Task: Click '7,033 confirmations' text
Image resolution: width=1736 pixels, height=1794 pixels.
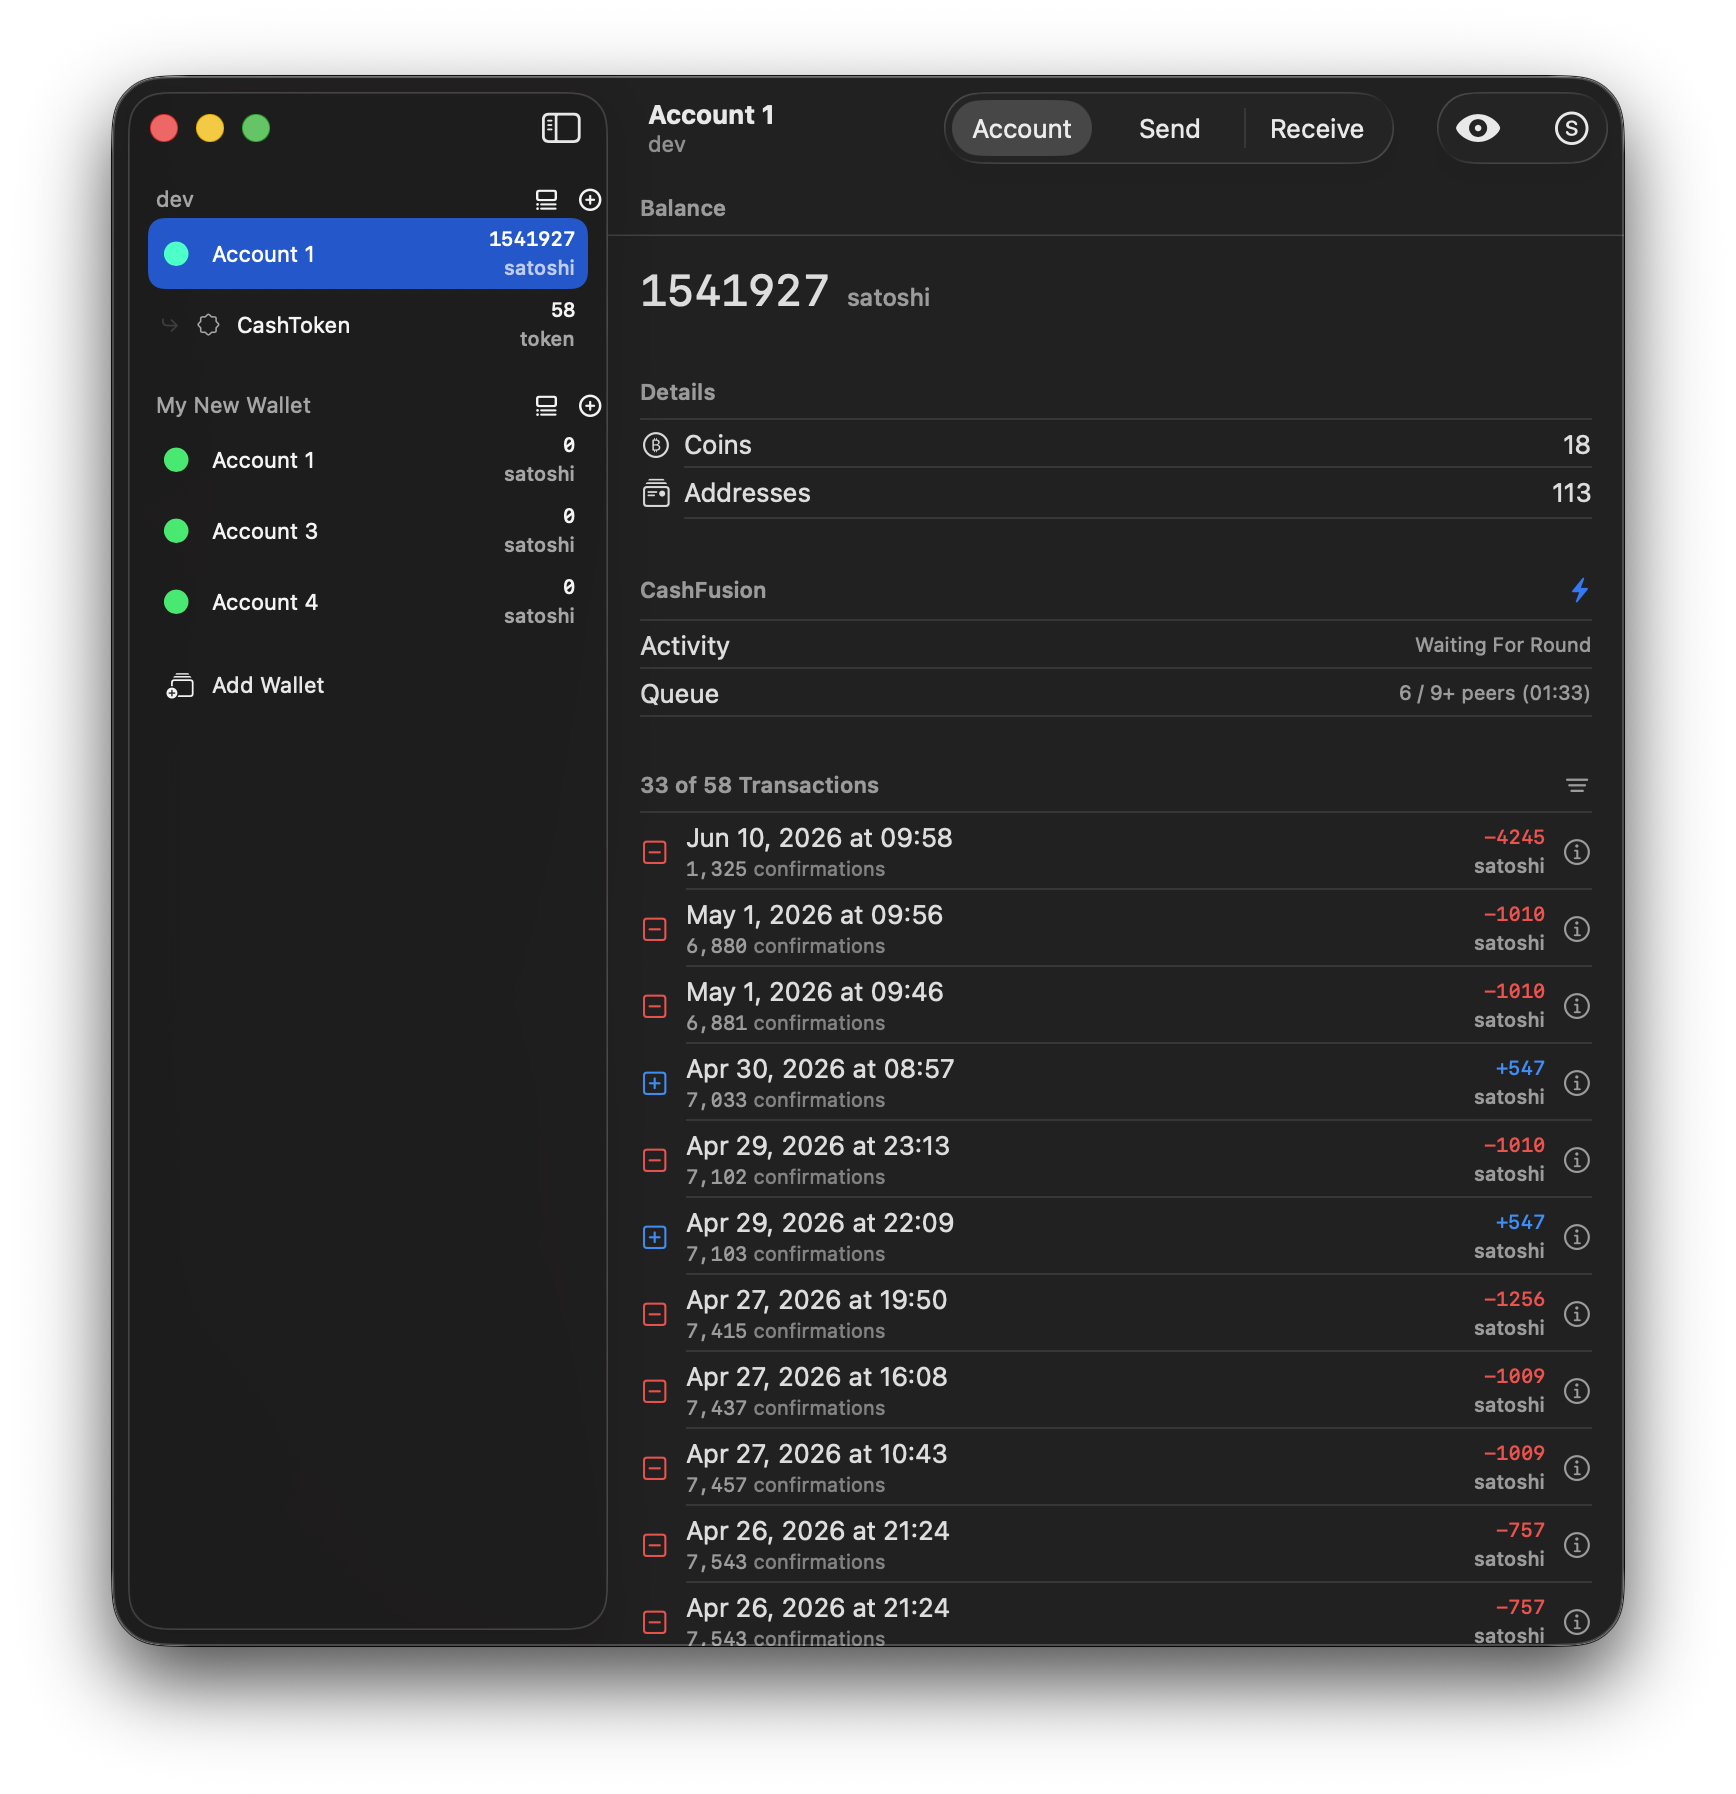Action: point(786,1100)
